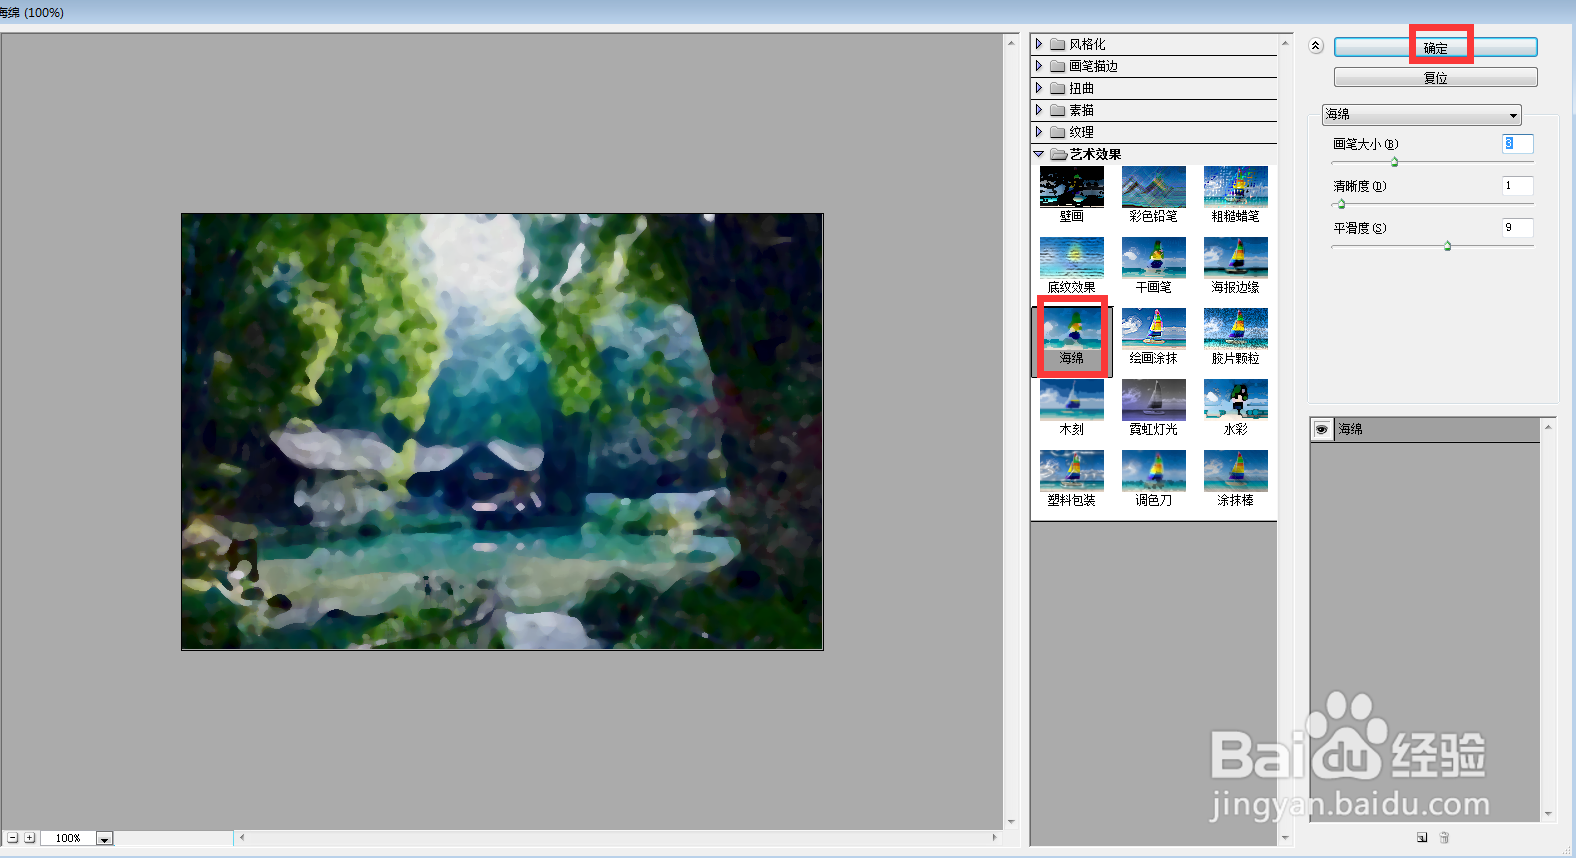Click the 复位 reset button
Screen dimensions: 1576x858
[x=1435, y=77]
